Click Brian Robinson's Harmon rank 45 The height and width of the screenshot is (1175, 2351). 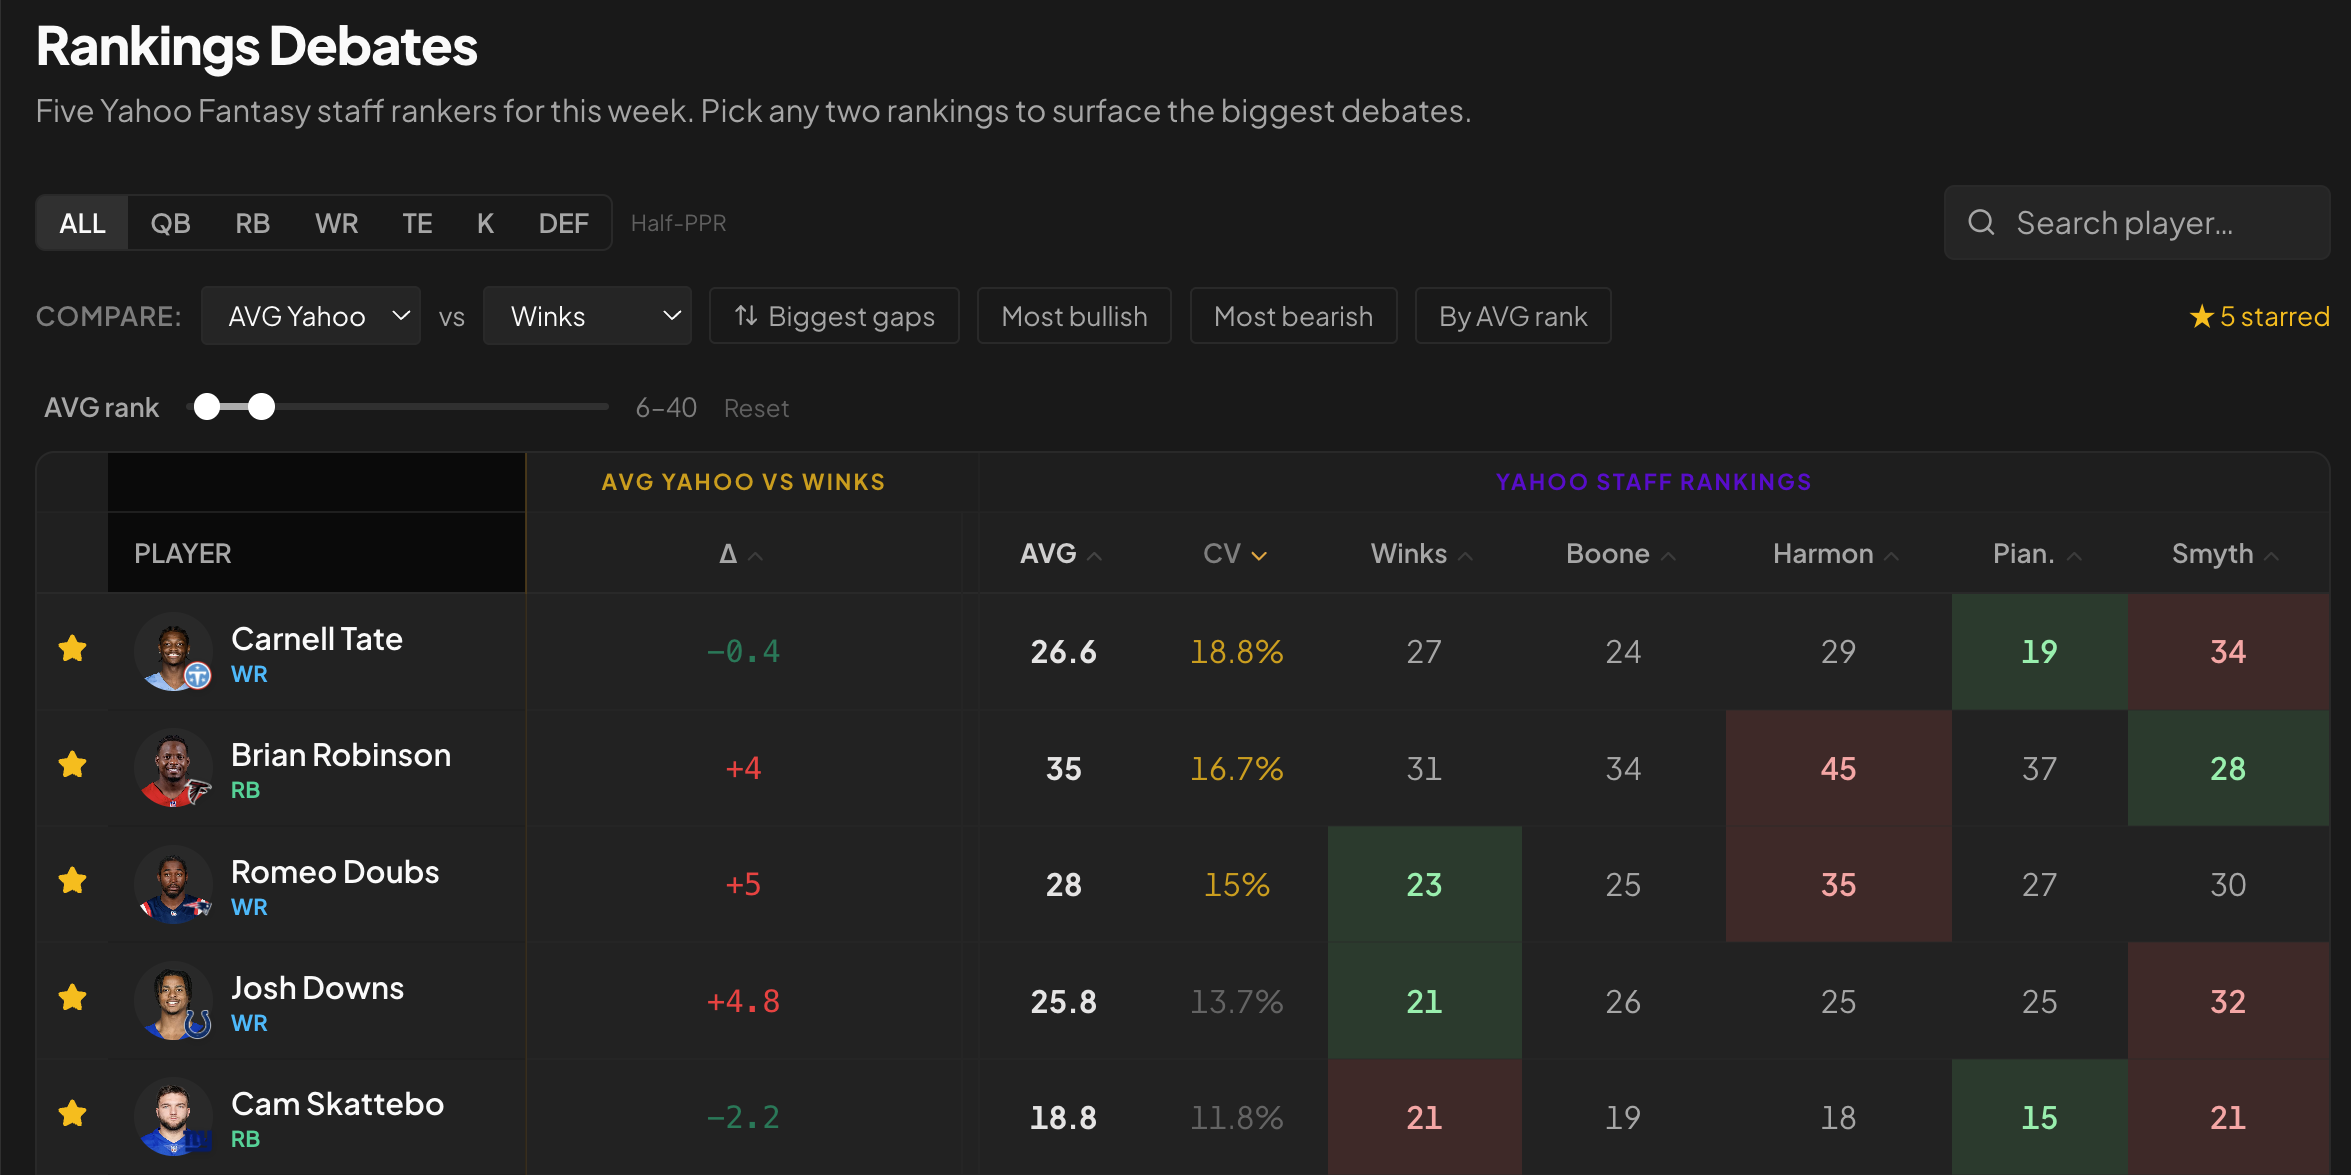point(1838,769)
